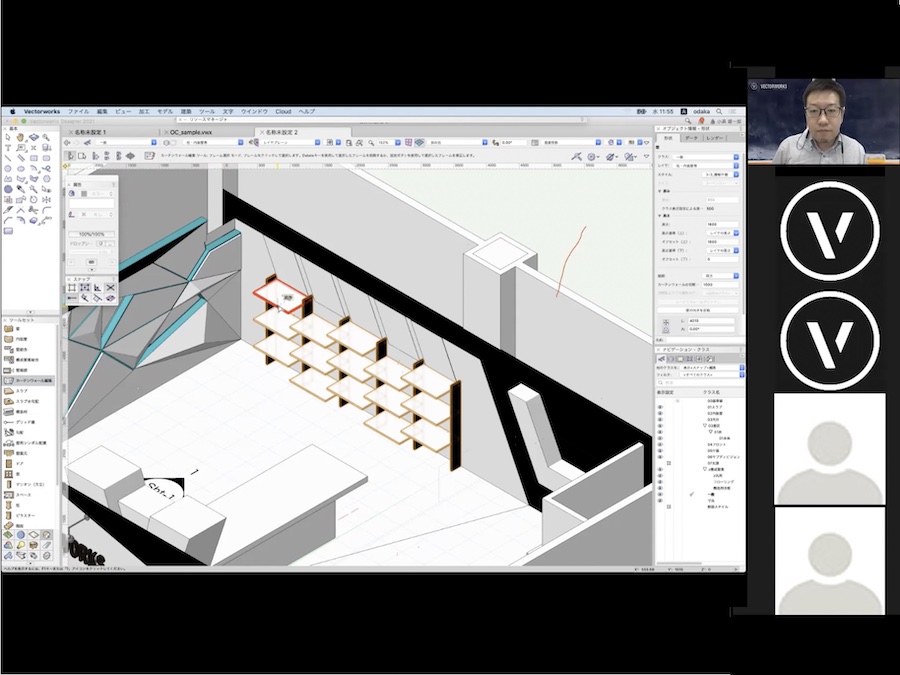Collapse the 高さ section triangle
The height and width of the screenshot is (675, 900).
tap(660, 216)
